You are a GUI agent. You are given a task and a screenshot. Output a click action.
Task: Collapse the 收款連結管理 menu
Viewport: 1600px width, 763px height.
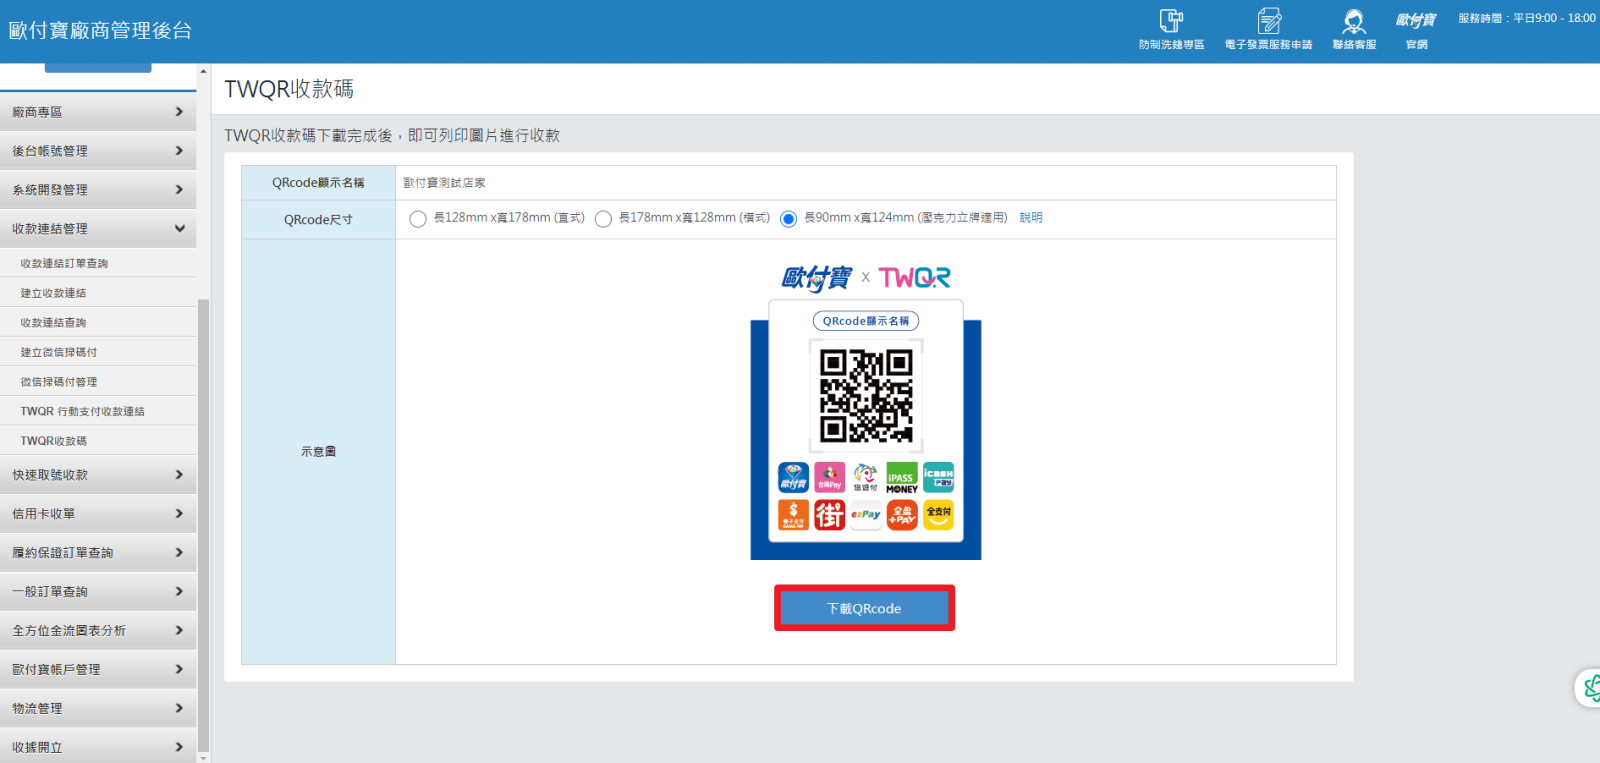point(98,229)
